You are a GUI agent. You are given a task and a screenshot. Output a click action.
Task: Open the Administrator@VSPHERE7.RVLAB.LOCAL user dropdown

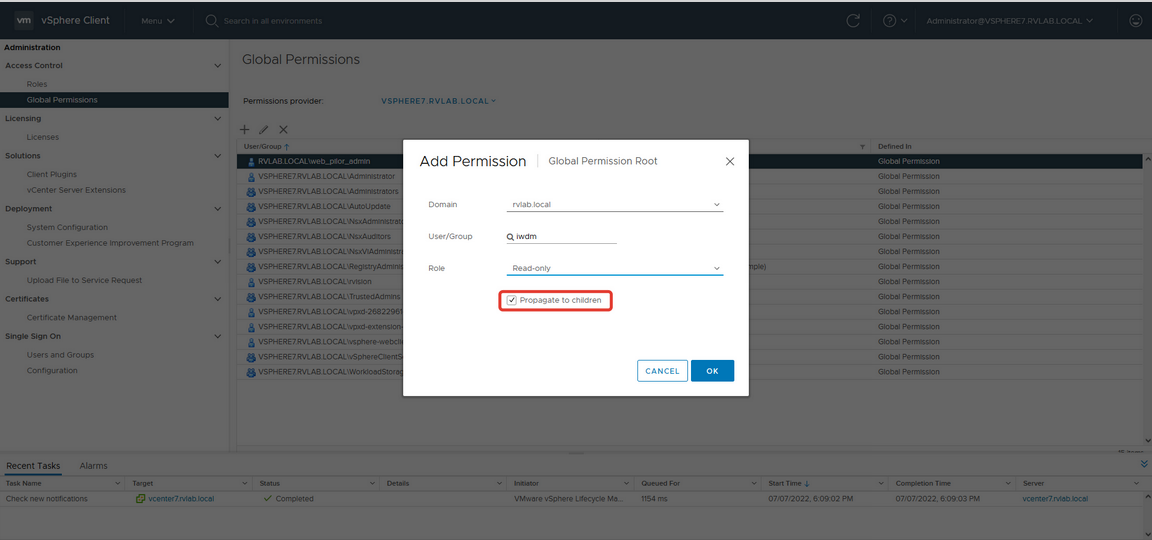click(x=1009, y=21)
